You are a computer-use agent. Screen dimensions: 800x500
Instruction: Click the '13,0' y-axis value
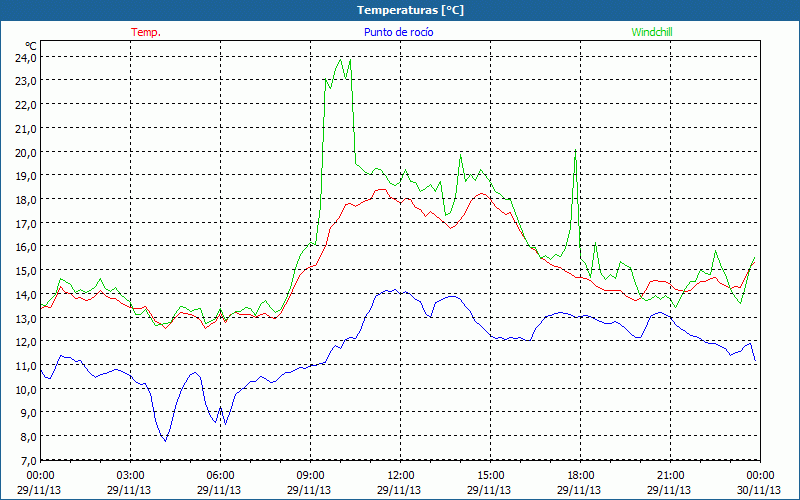click(25, 318)
